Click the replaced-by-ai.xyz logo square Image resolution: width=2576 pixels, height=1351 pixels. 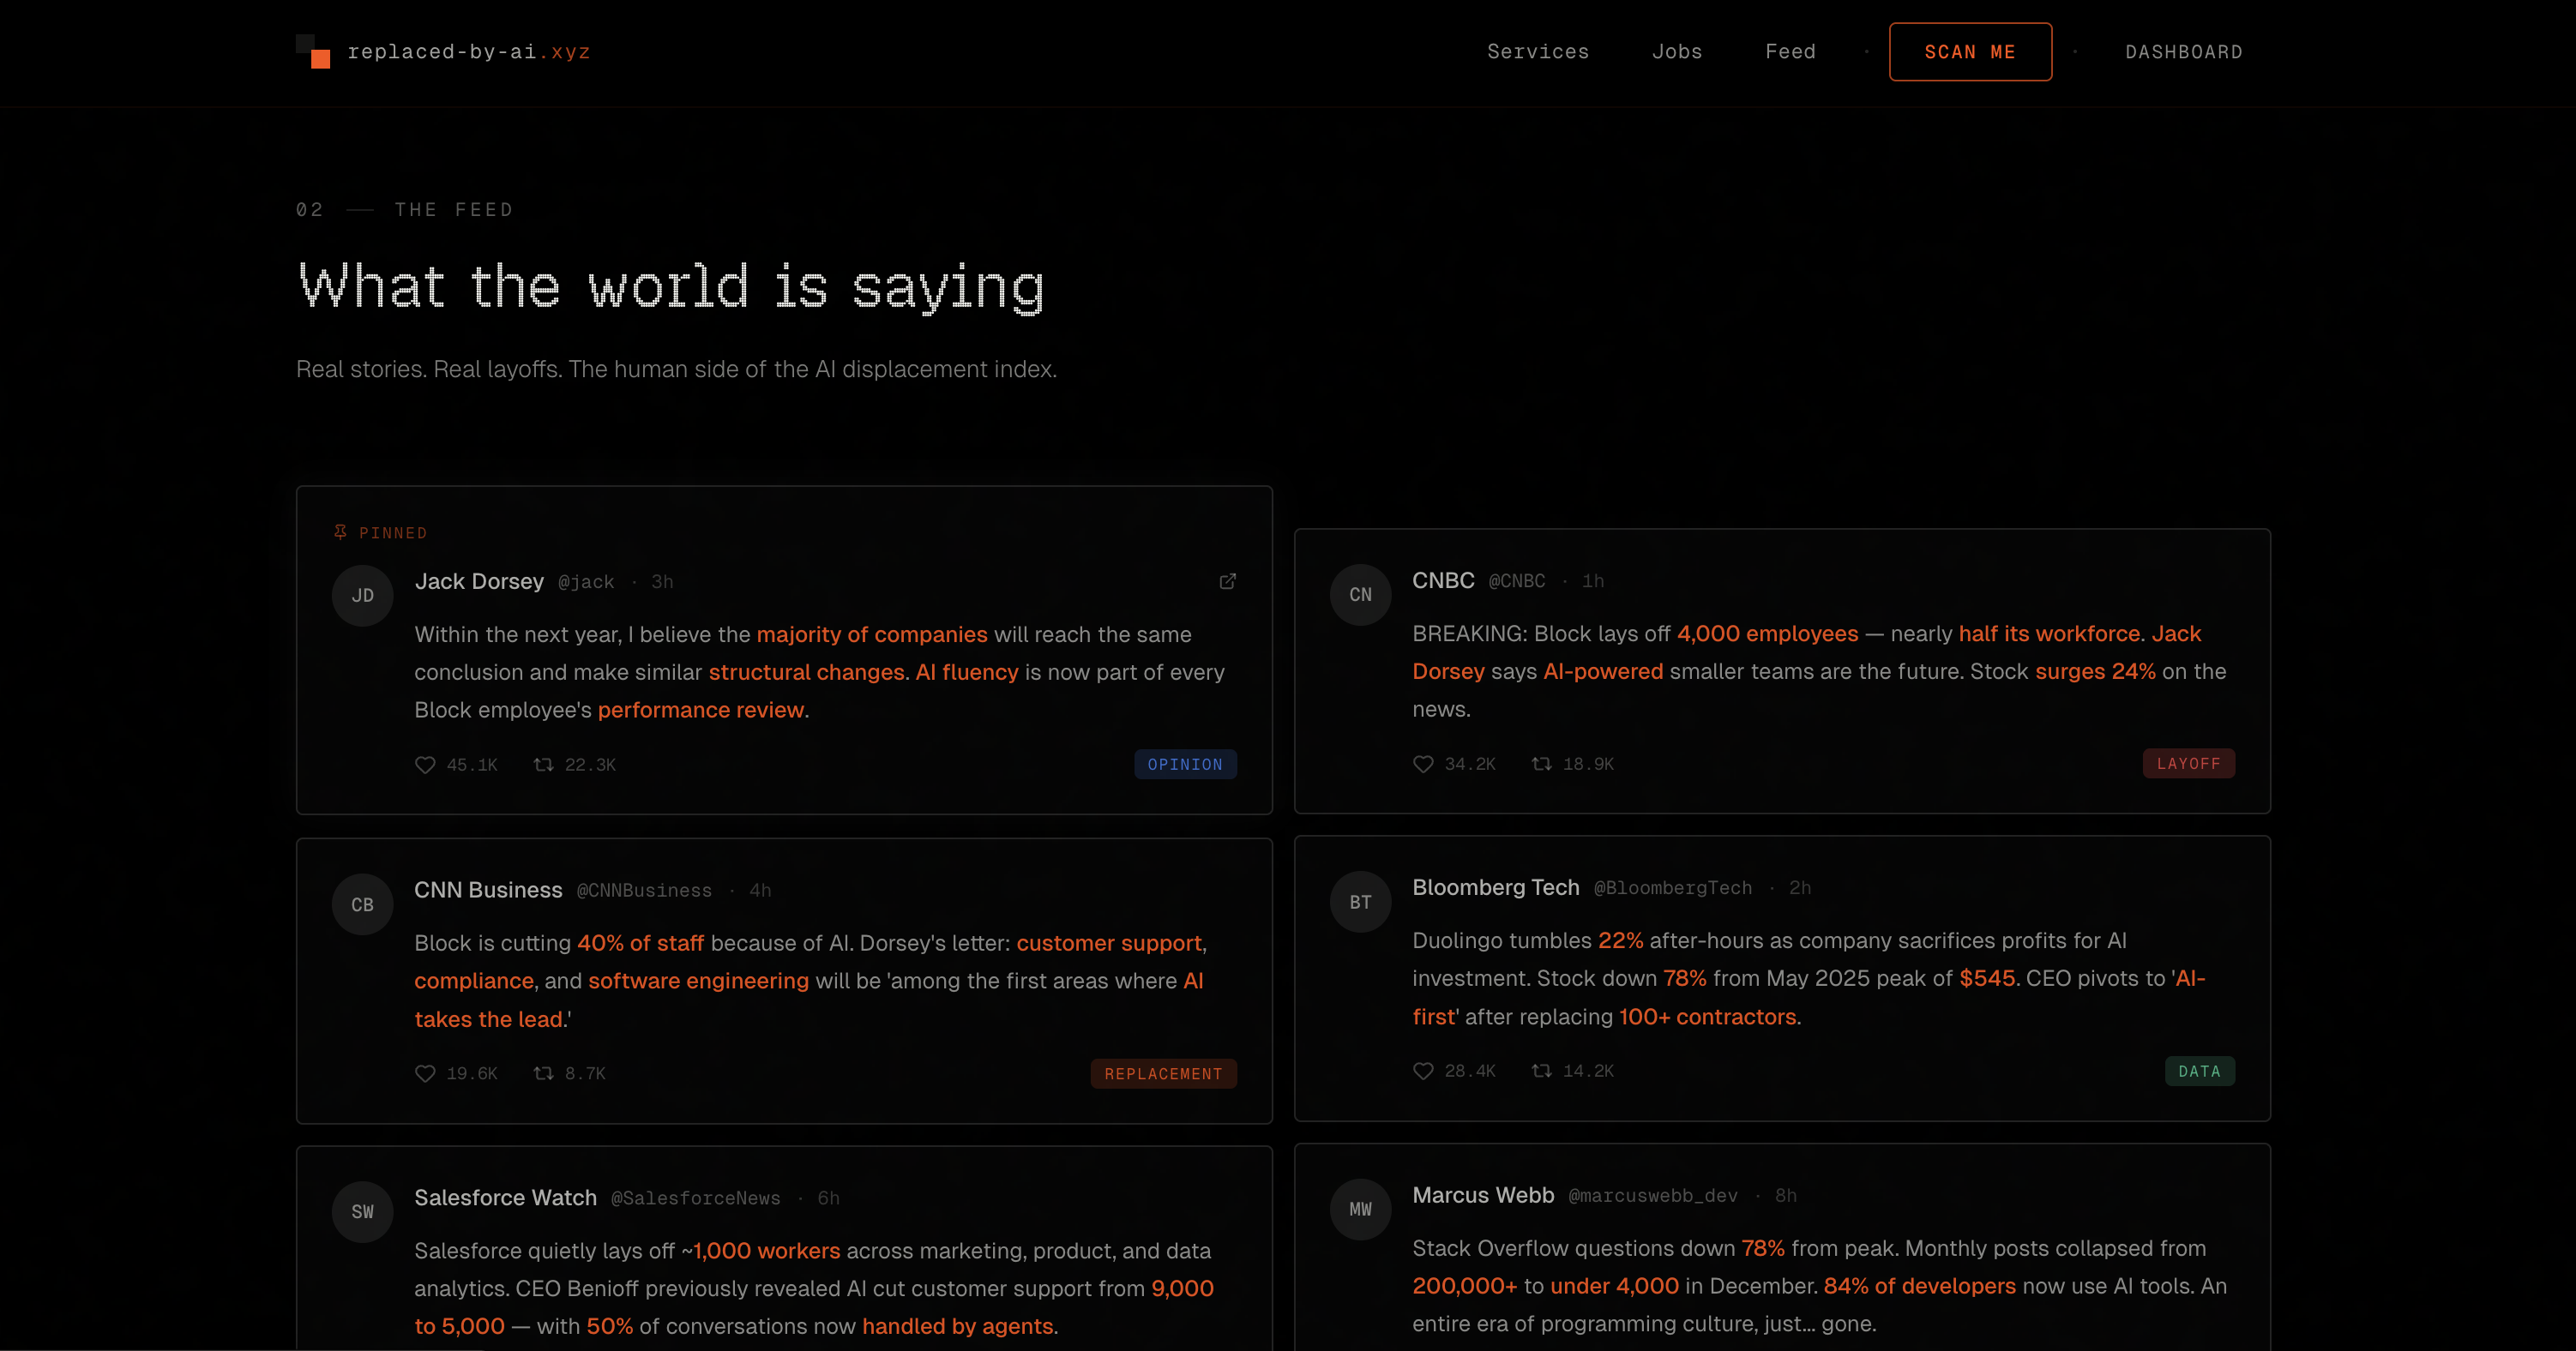tap(311, 51)
